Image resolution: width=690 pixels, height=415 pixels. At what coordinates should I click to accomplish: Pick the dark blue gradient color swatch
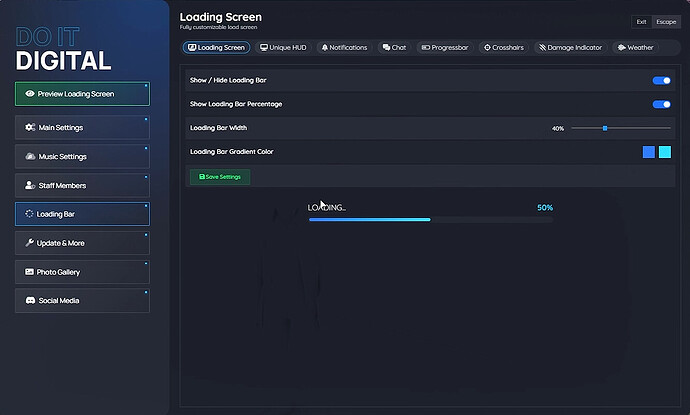(649, 152)
